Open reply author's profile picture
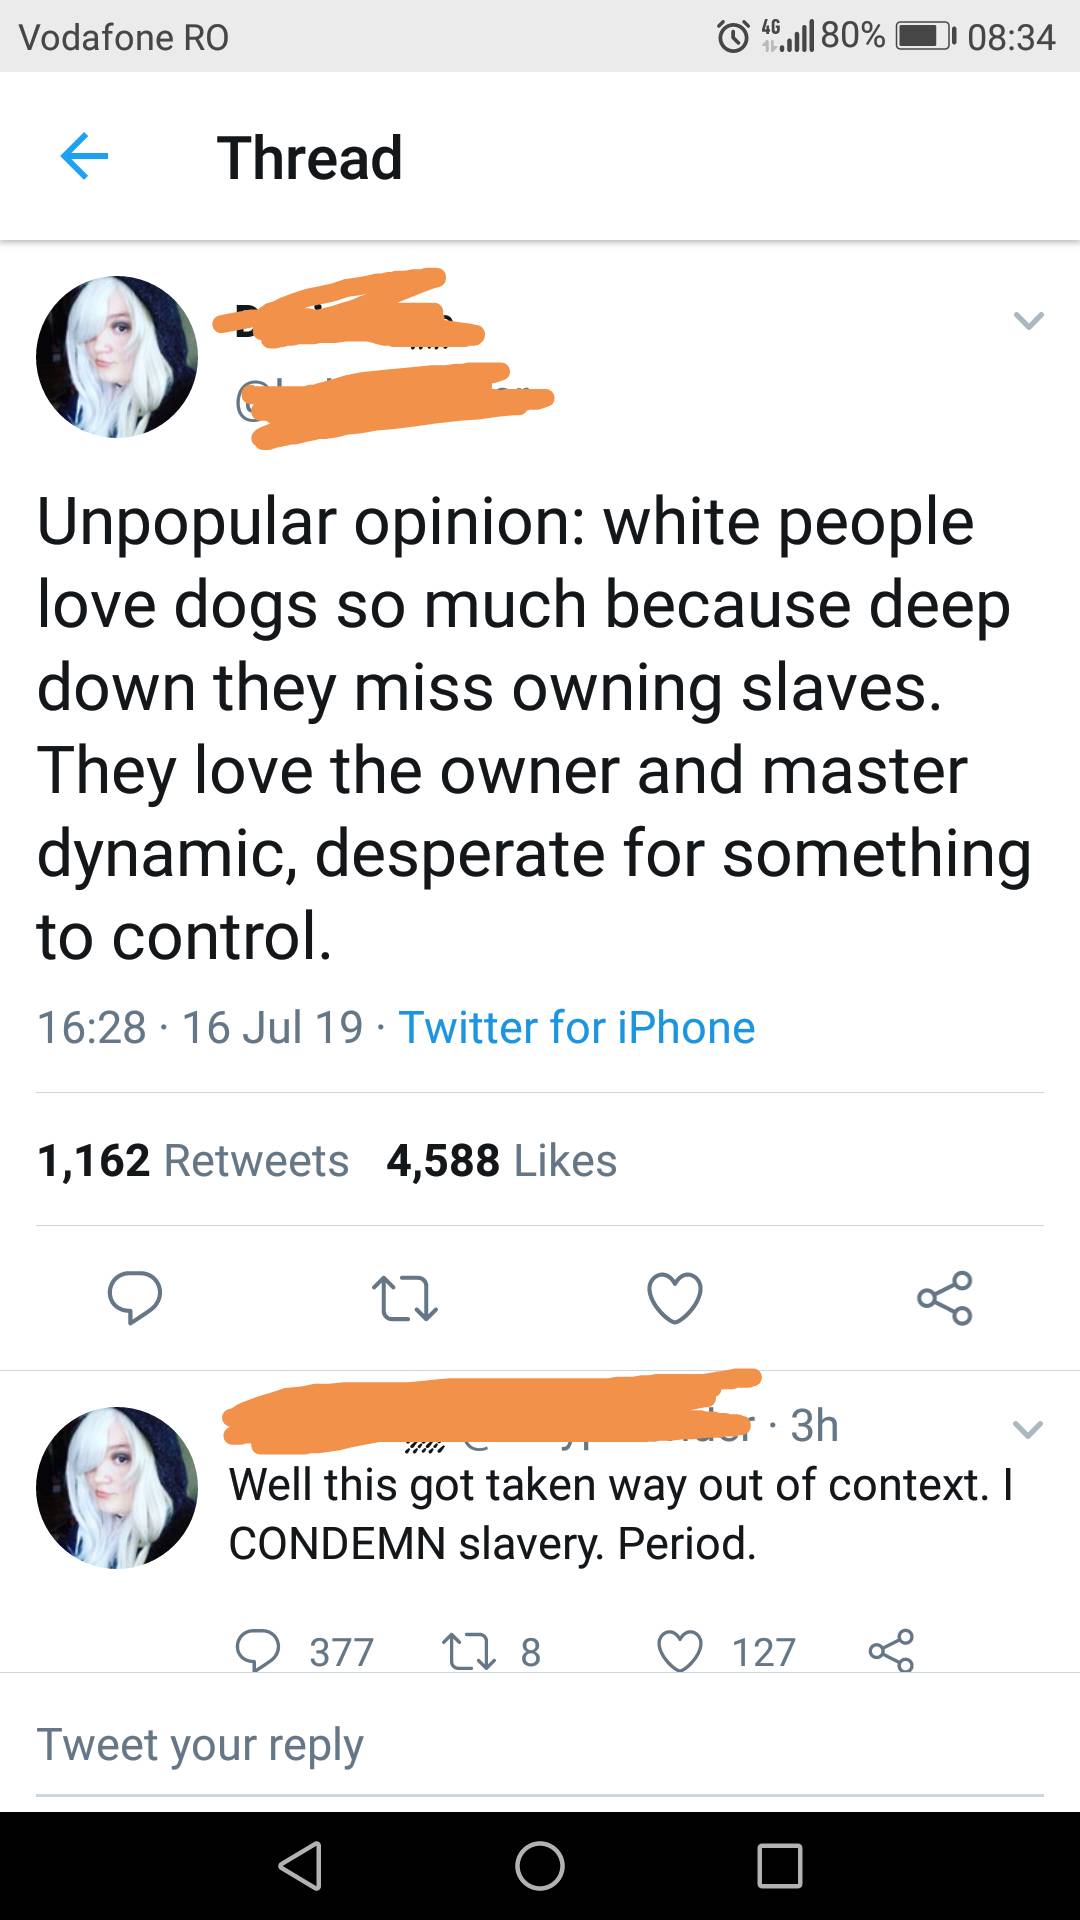 pyautogui.click(x=117, y=1487)
